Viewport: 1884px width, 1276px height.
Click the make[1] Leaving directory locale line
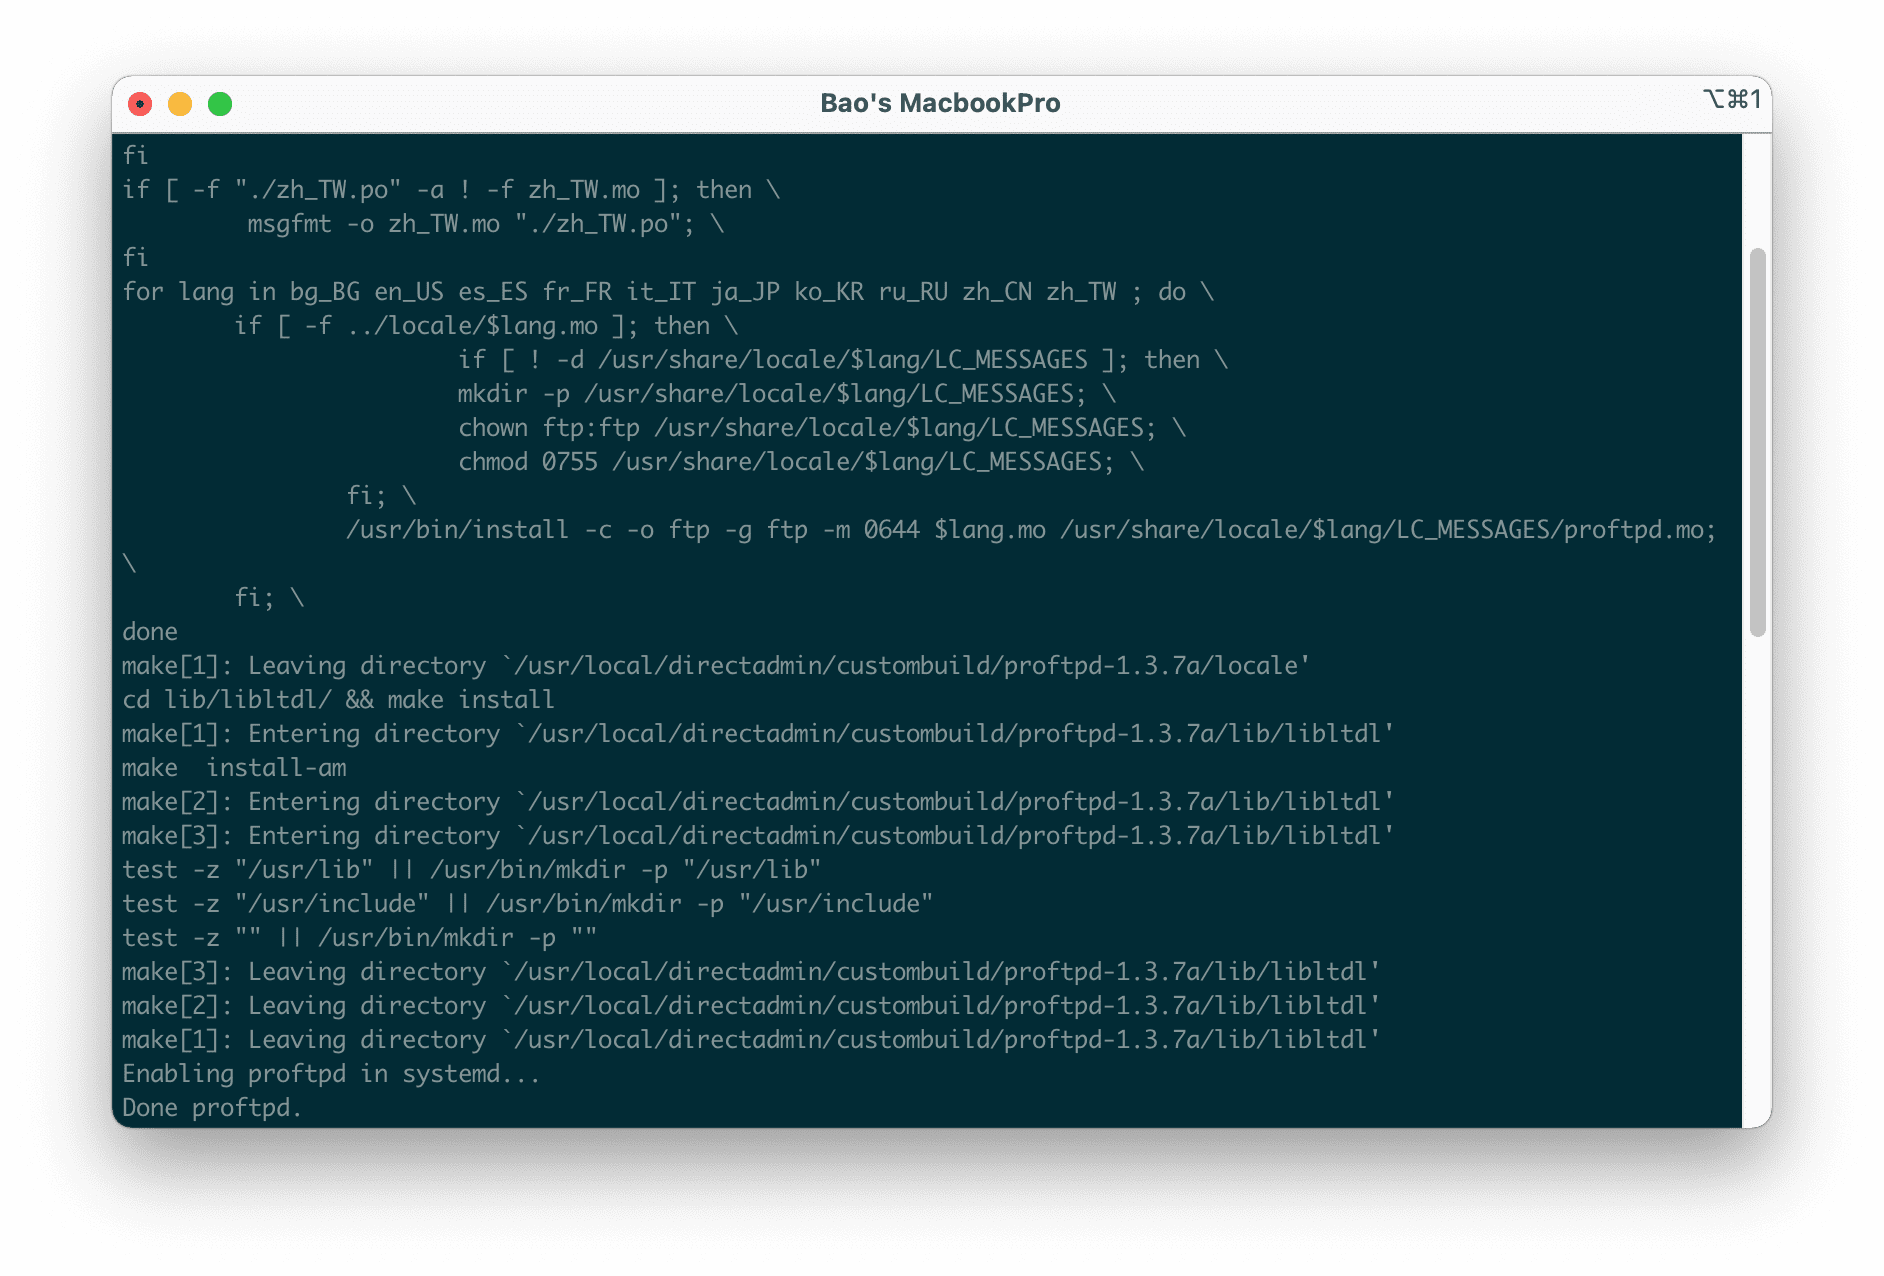(x=715, y=665)
